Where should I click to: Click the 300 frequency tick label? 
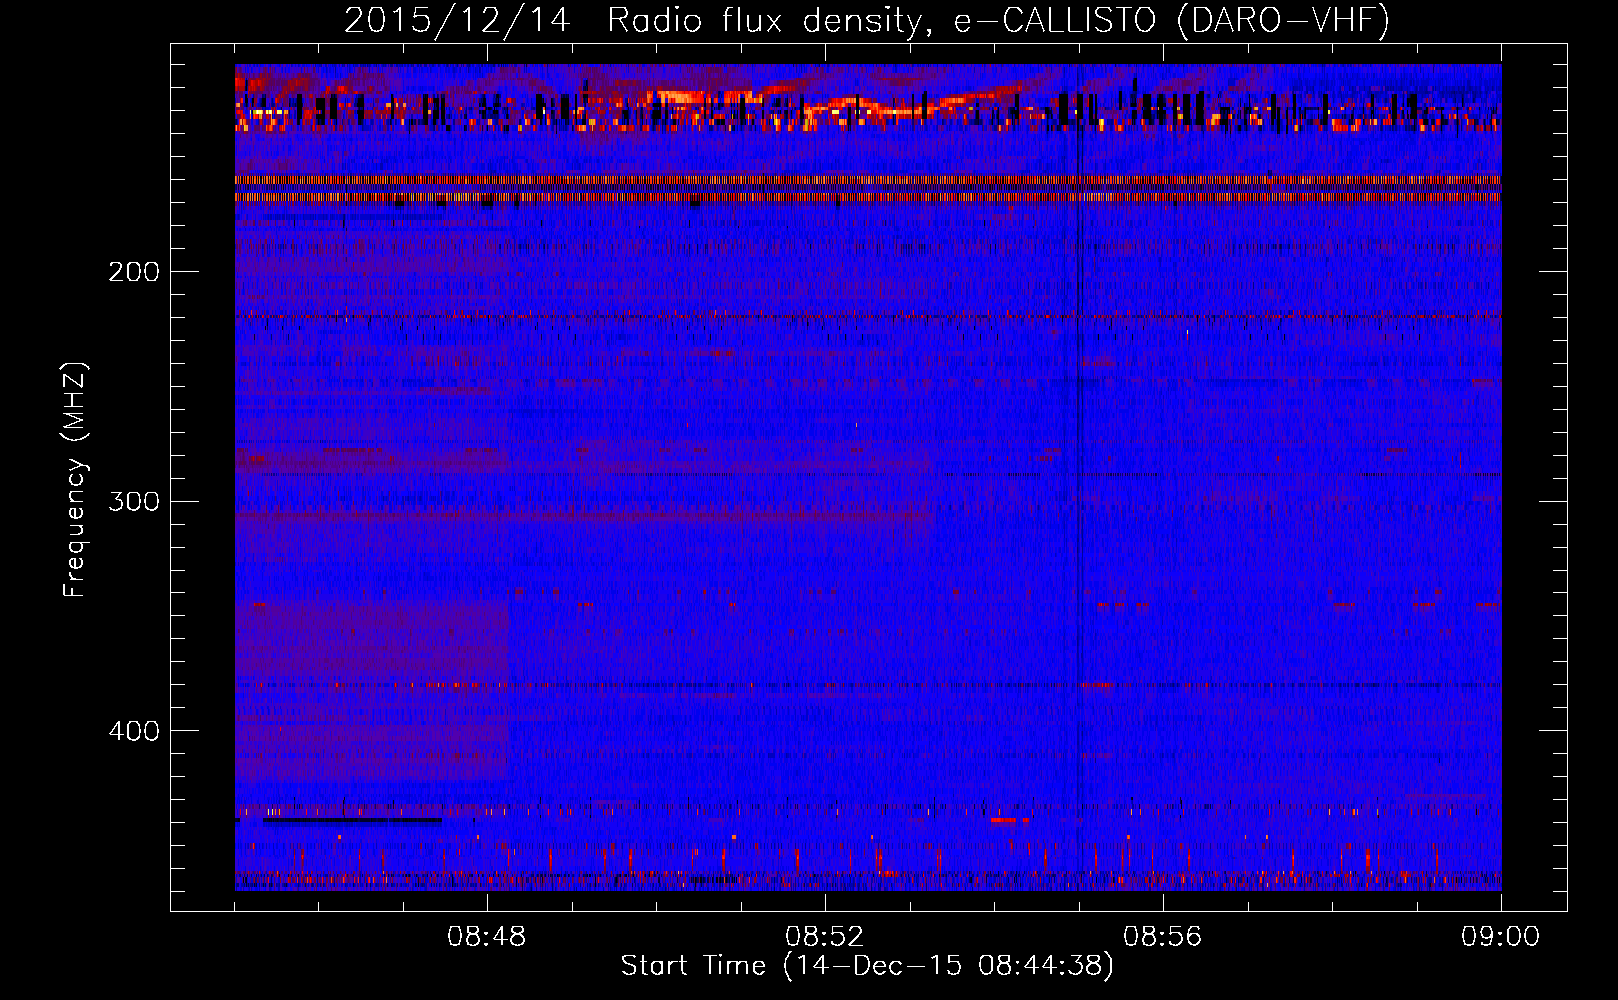(134, 501)
